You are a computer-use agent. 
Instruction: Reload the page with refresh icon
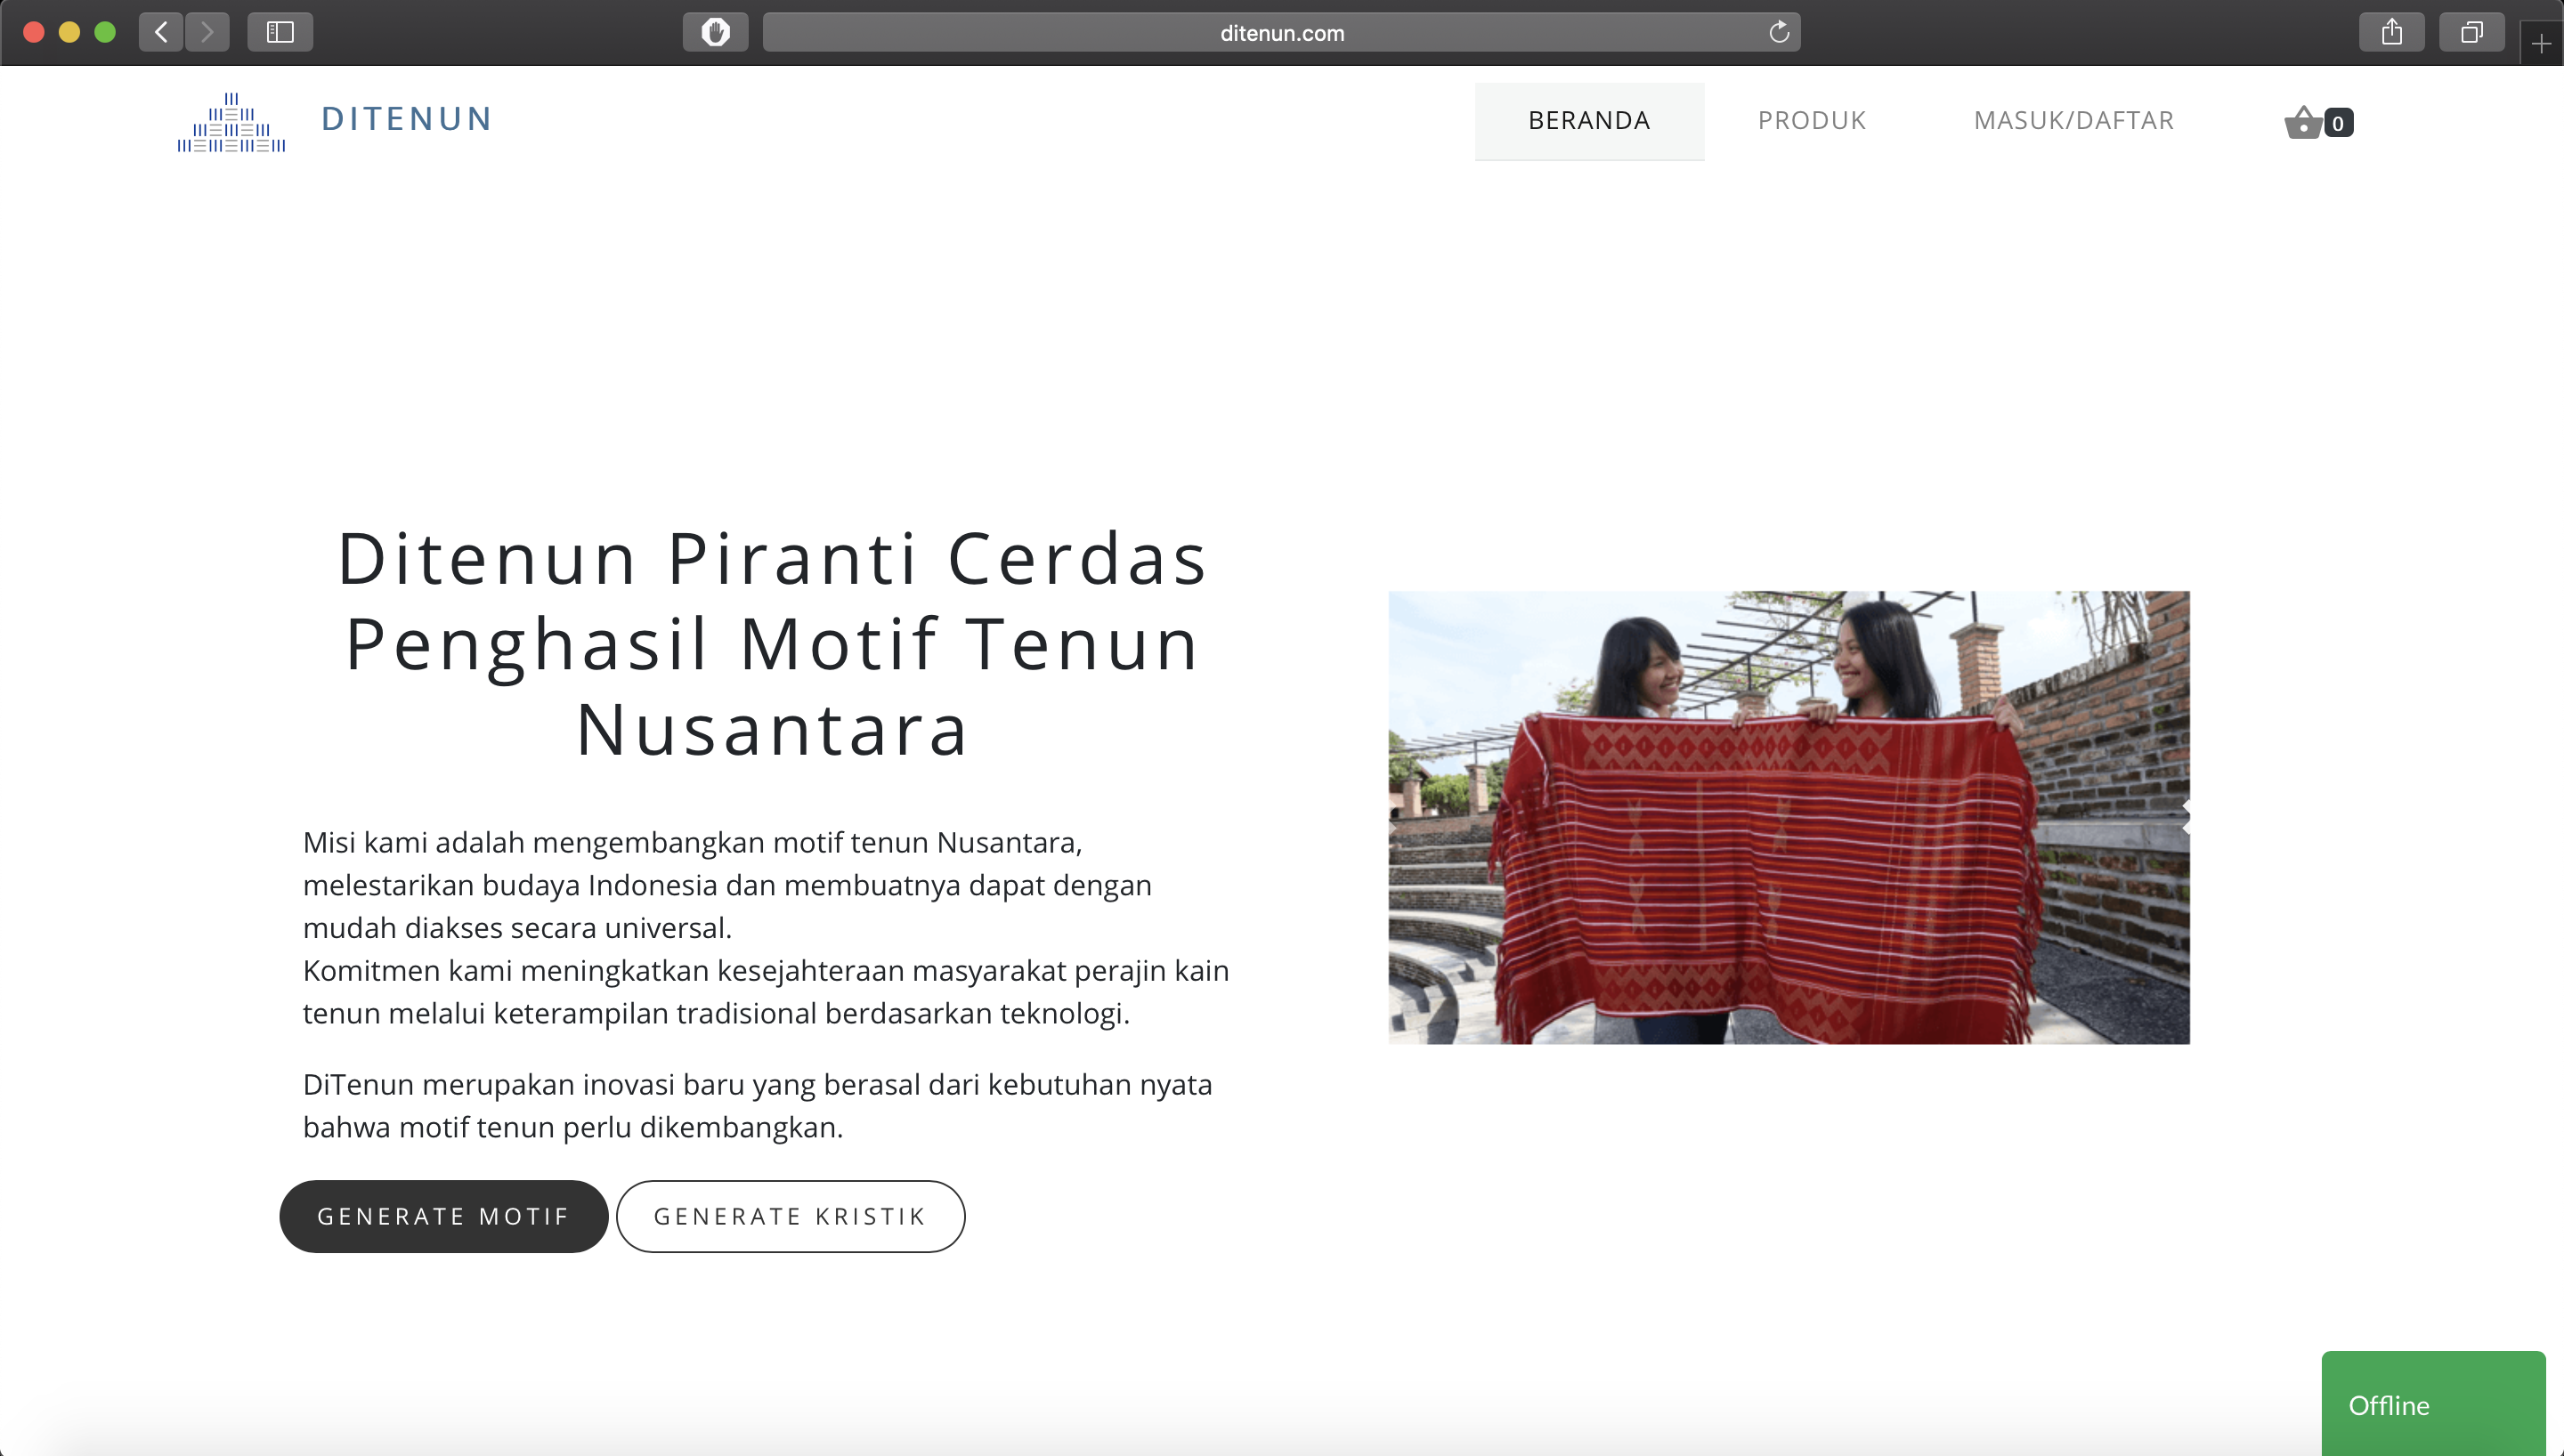click(x=1778, y=32)
